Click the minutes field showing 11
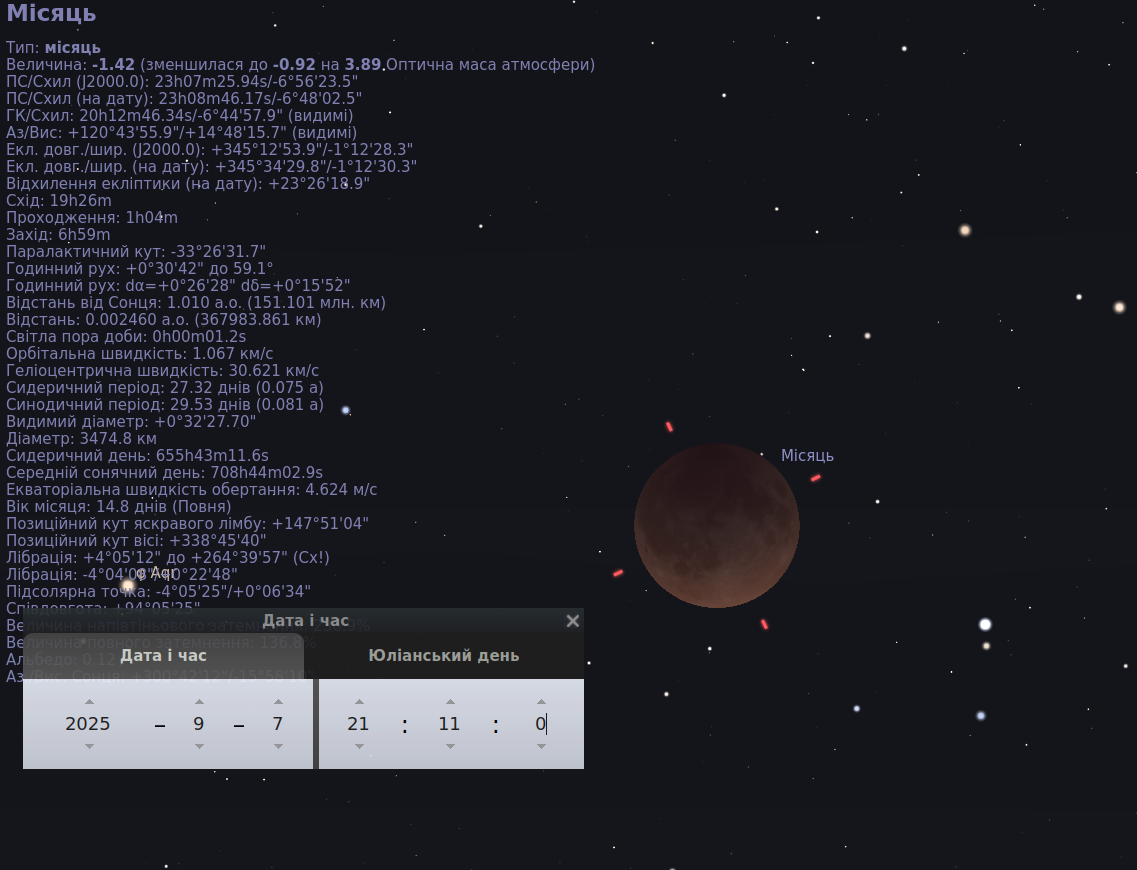1137x870 pixels. coord(449,724)
